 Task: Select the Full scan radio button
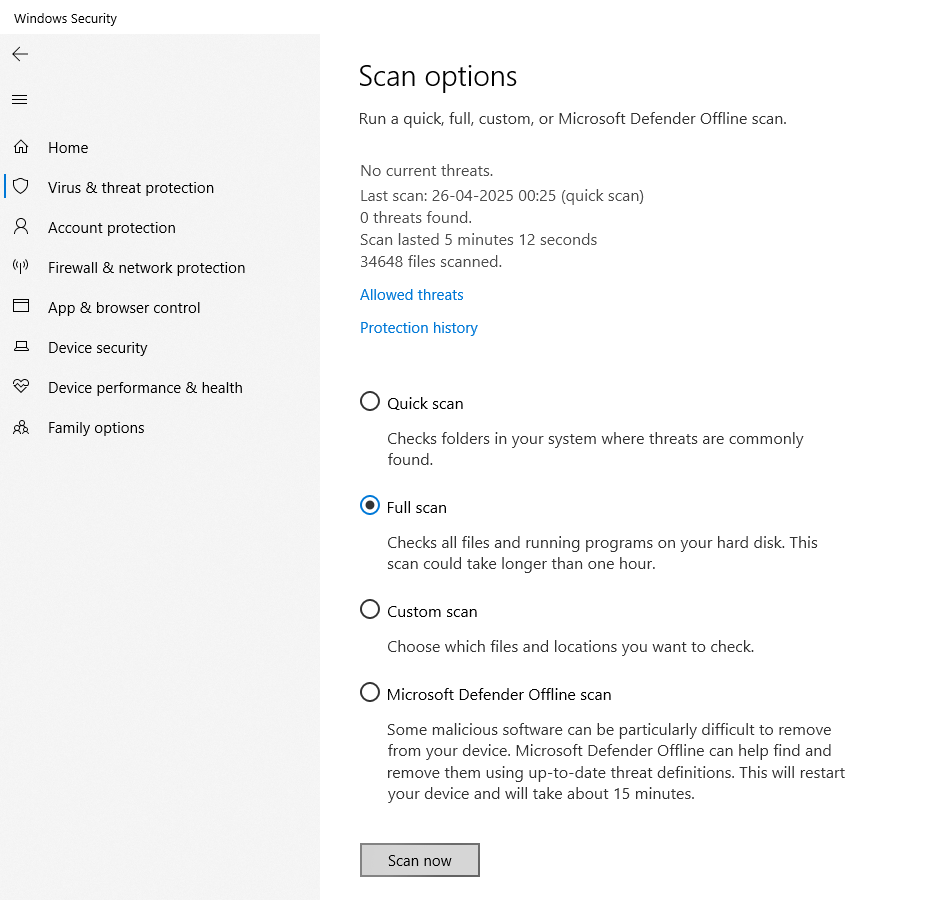[x=370, y=505]
